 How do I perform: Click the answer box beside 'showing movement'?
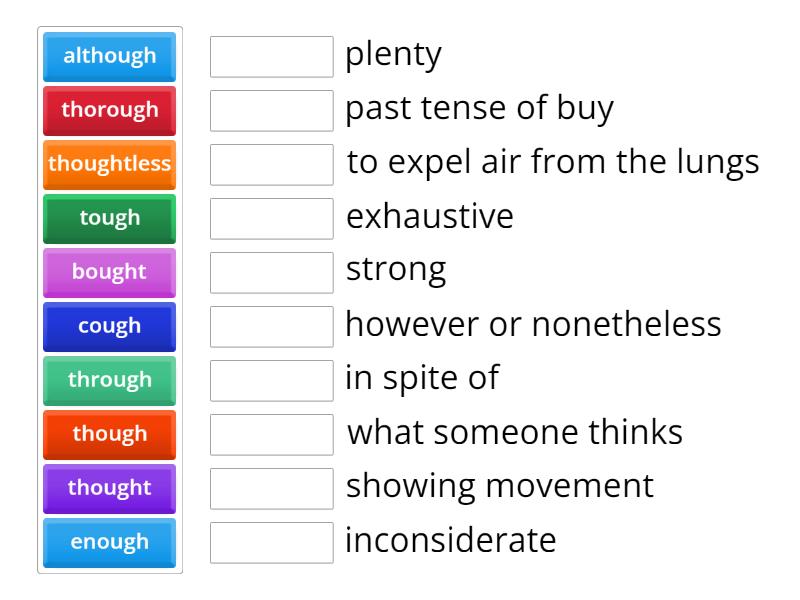click(x=272, y=488)
